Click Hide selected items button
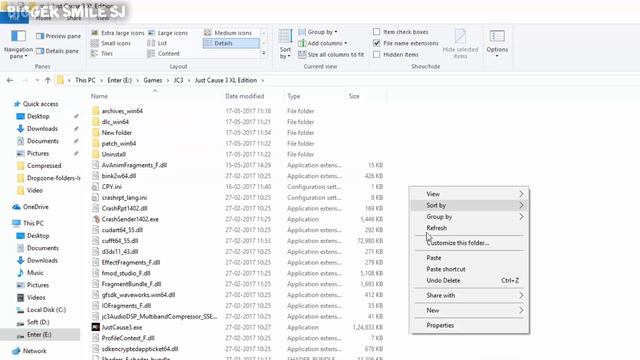This screenshot has height=360, width=640. pyautogui.click(x=460, y=44)
